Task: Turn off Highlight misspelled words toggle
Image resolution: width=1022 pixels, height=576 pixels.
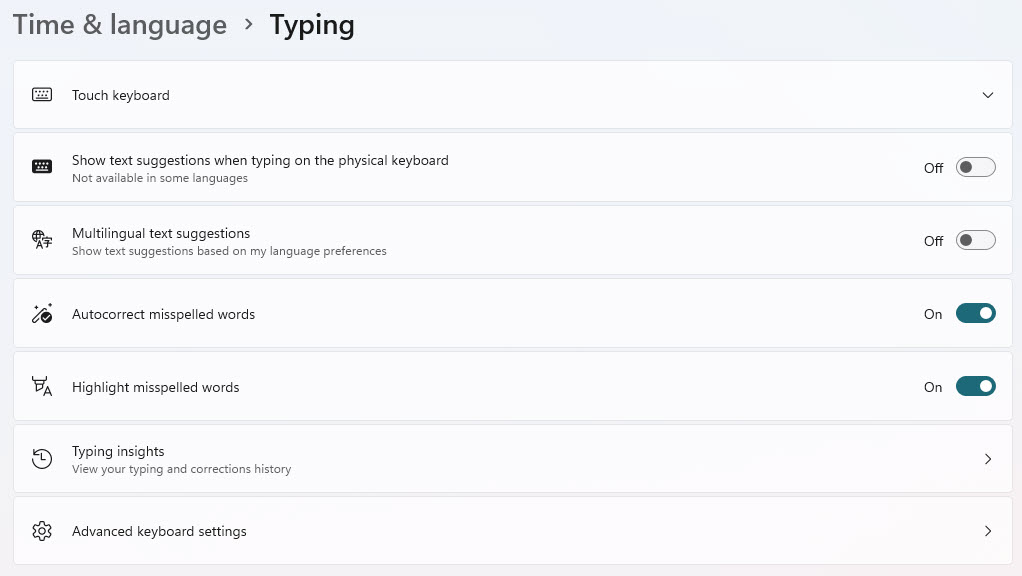Action: (975, 386)
